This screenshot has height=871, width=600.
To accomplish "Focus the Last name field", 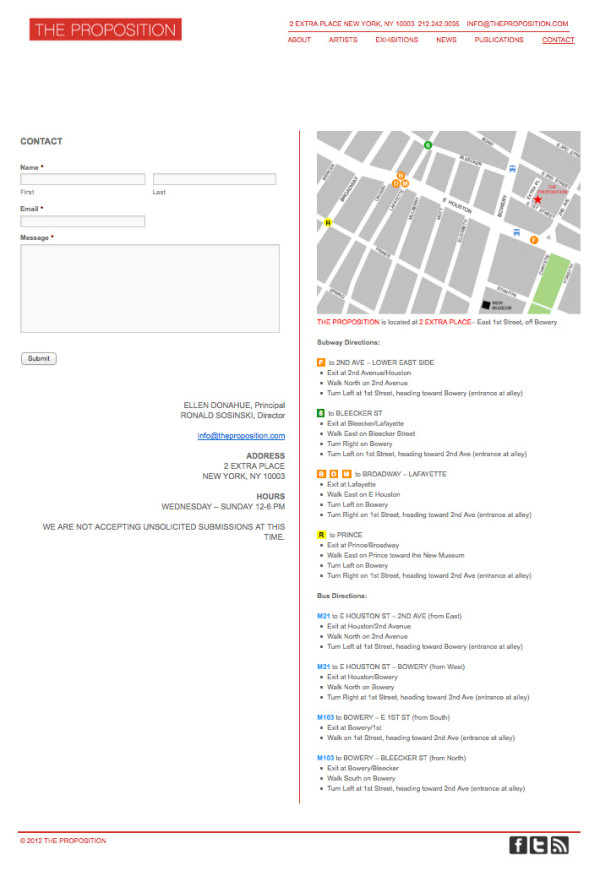I will pos(214,179).
